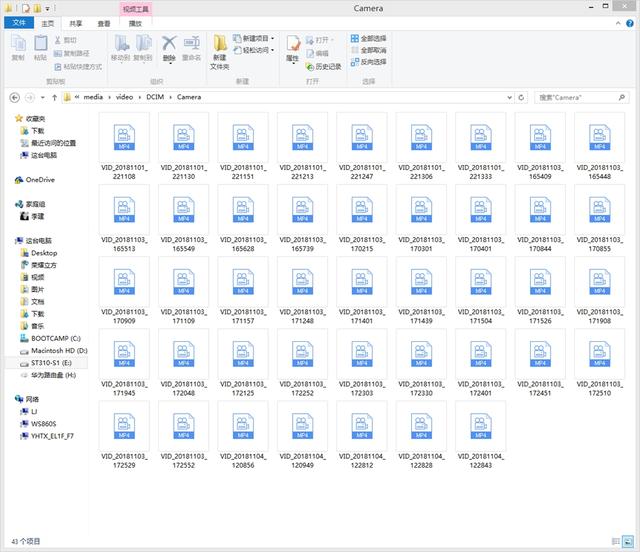Collapse the ribbon with the chevron

coord(618,24)
